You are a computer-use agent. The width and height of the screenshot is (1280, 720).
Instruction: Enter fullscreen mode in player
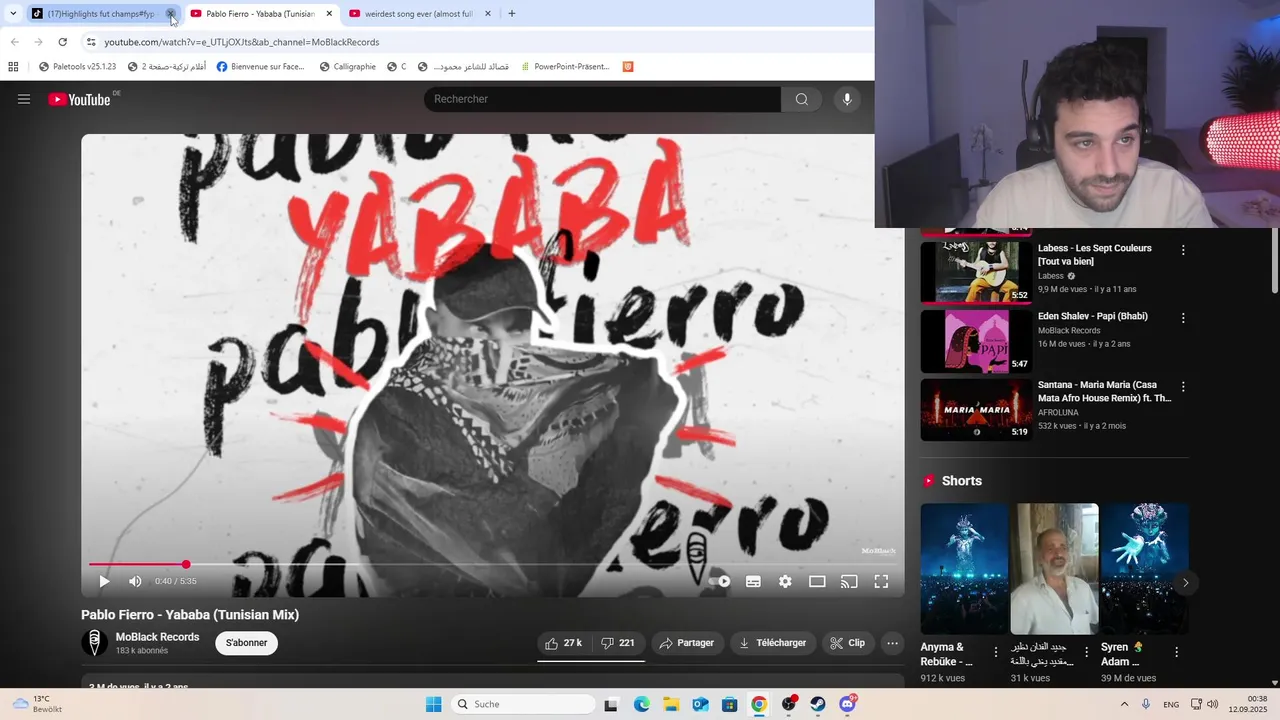[x=881, y=581]
